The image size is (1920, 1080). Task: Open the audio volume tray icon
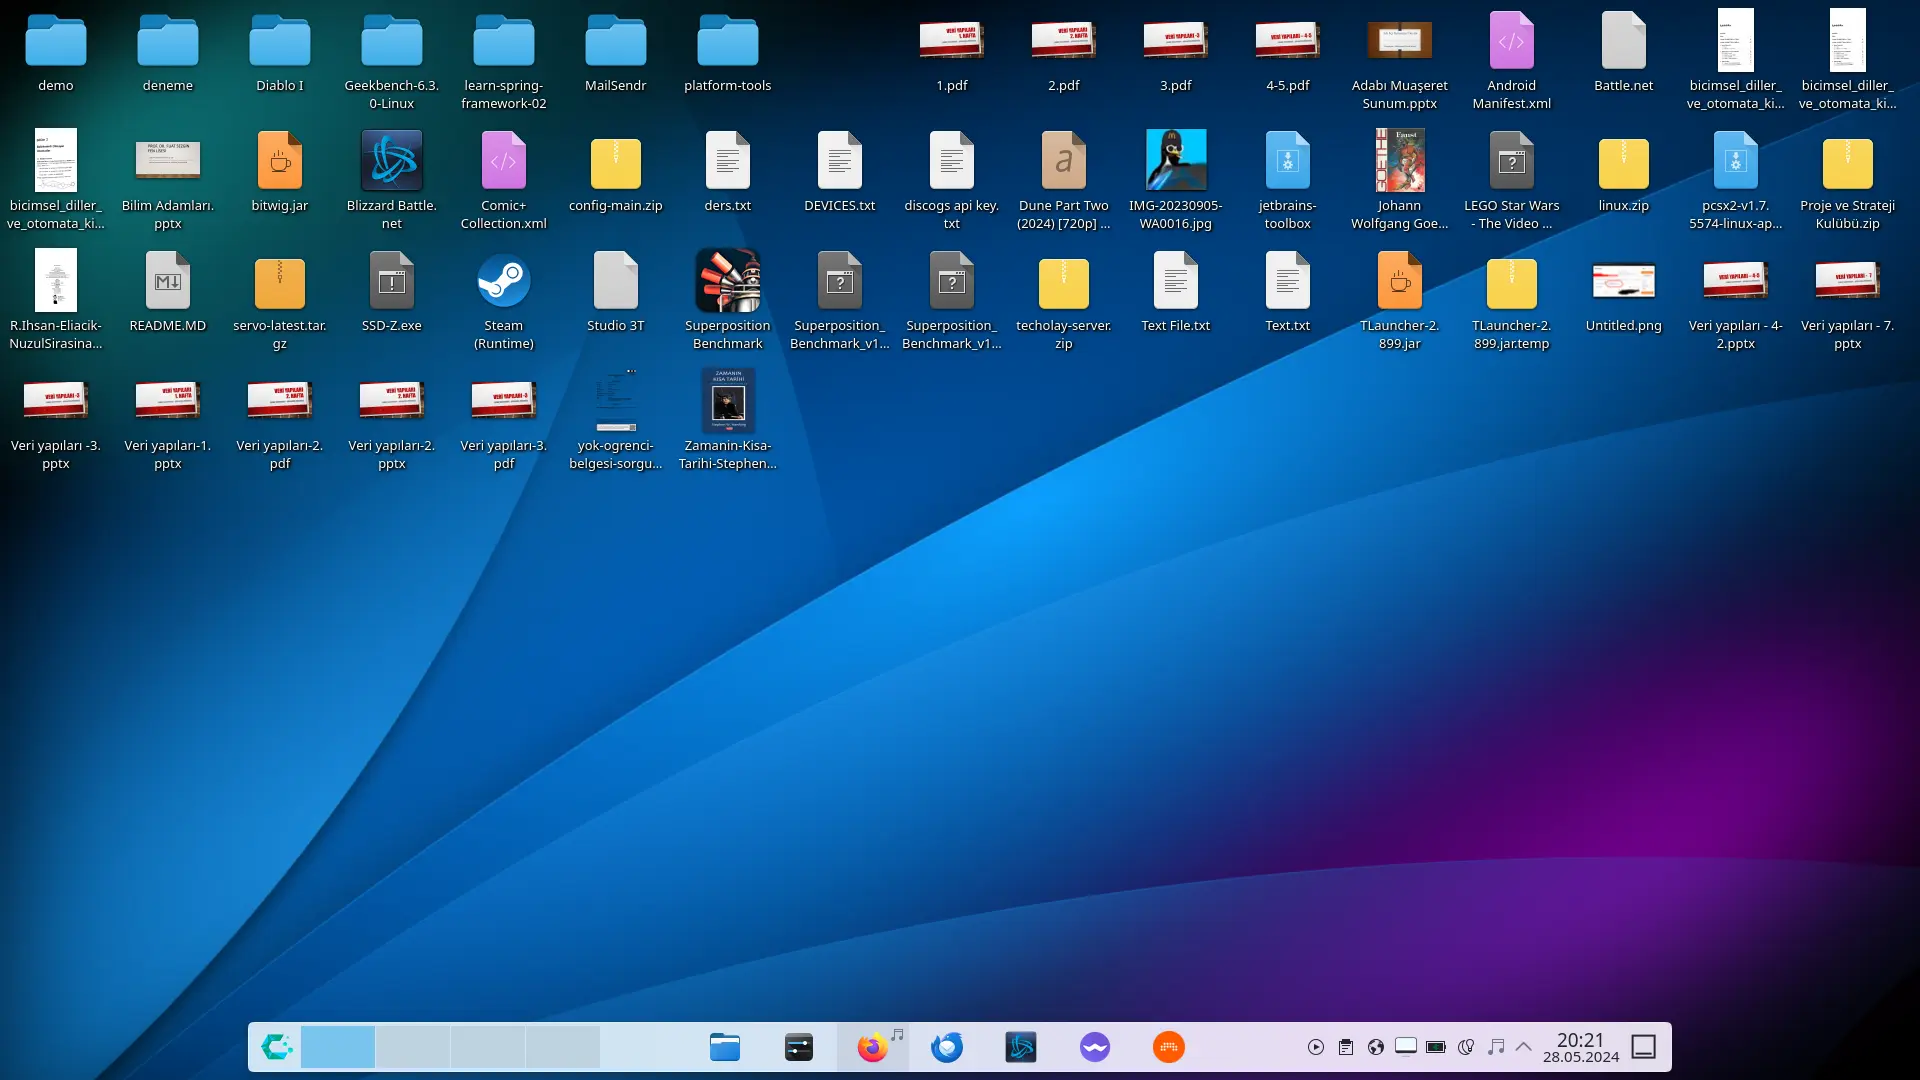point(1496,1047)
